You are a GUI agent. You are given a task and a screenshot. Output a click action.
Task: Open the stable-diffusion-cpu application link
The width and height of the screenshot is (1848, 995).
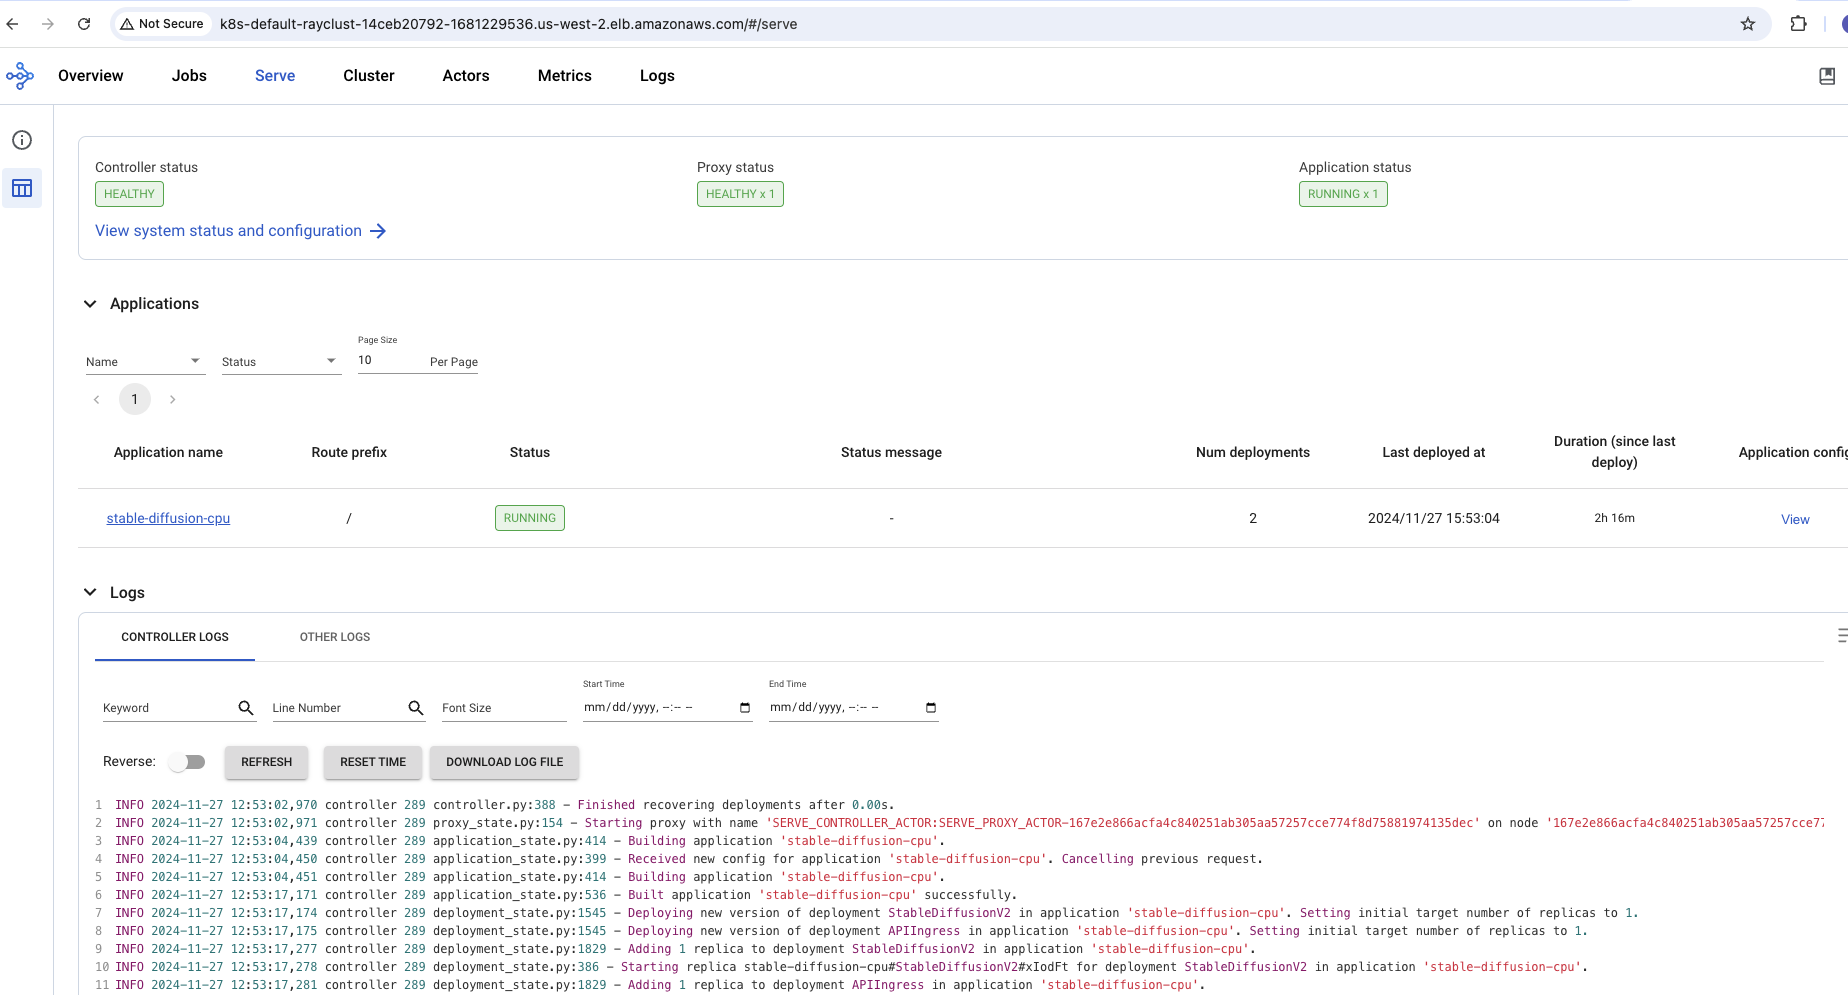(x=168, y=518)
